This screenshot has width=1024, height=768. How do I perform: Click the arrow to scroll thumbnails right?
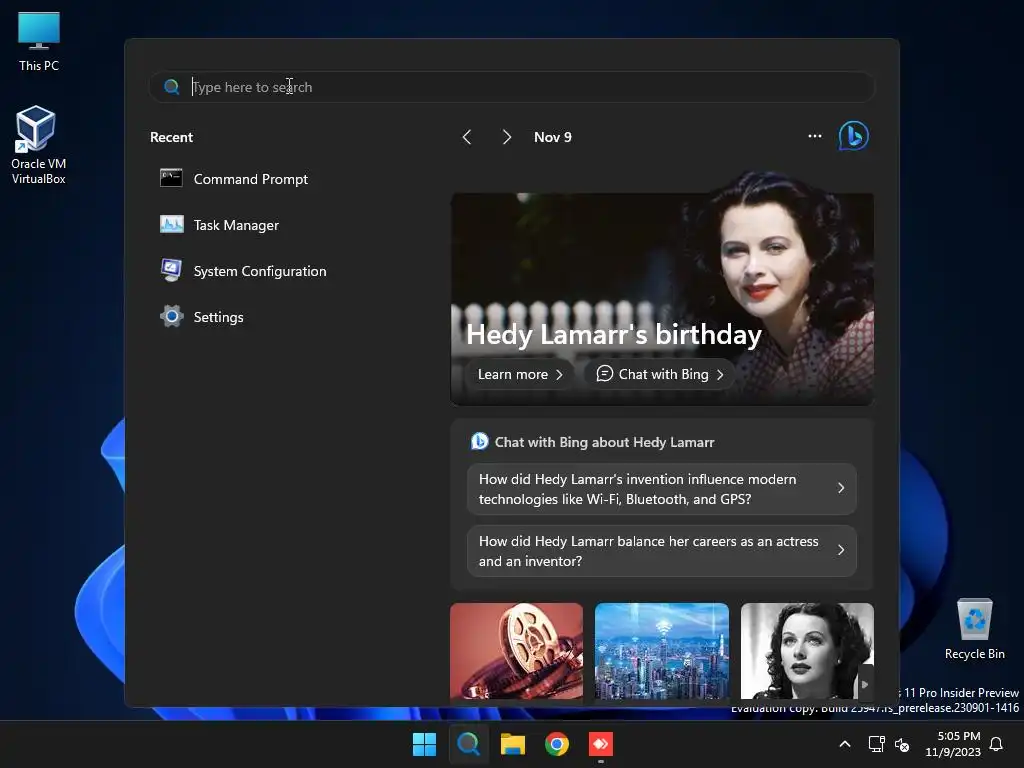point(865,684)
